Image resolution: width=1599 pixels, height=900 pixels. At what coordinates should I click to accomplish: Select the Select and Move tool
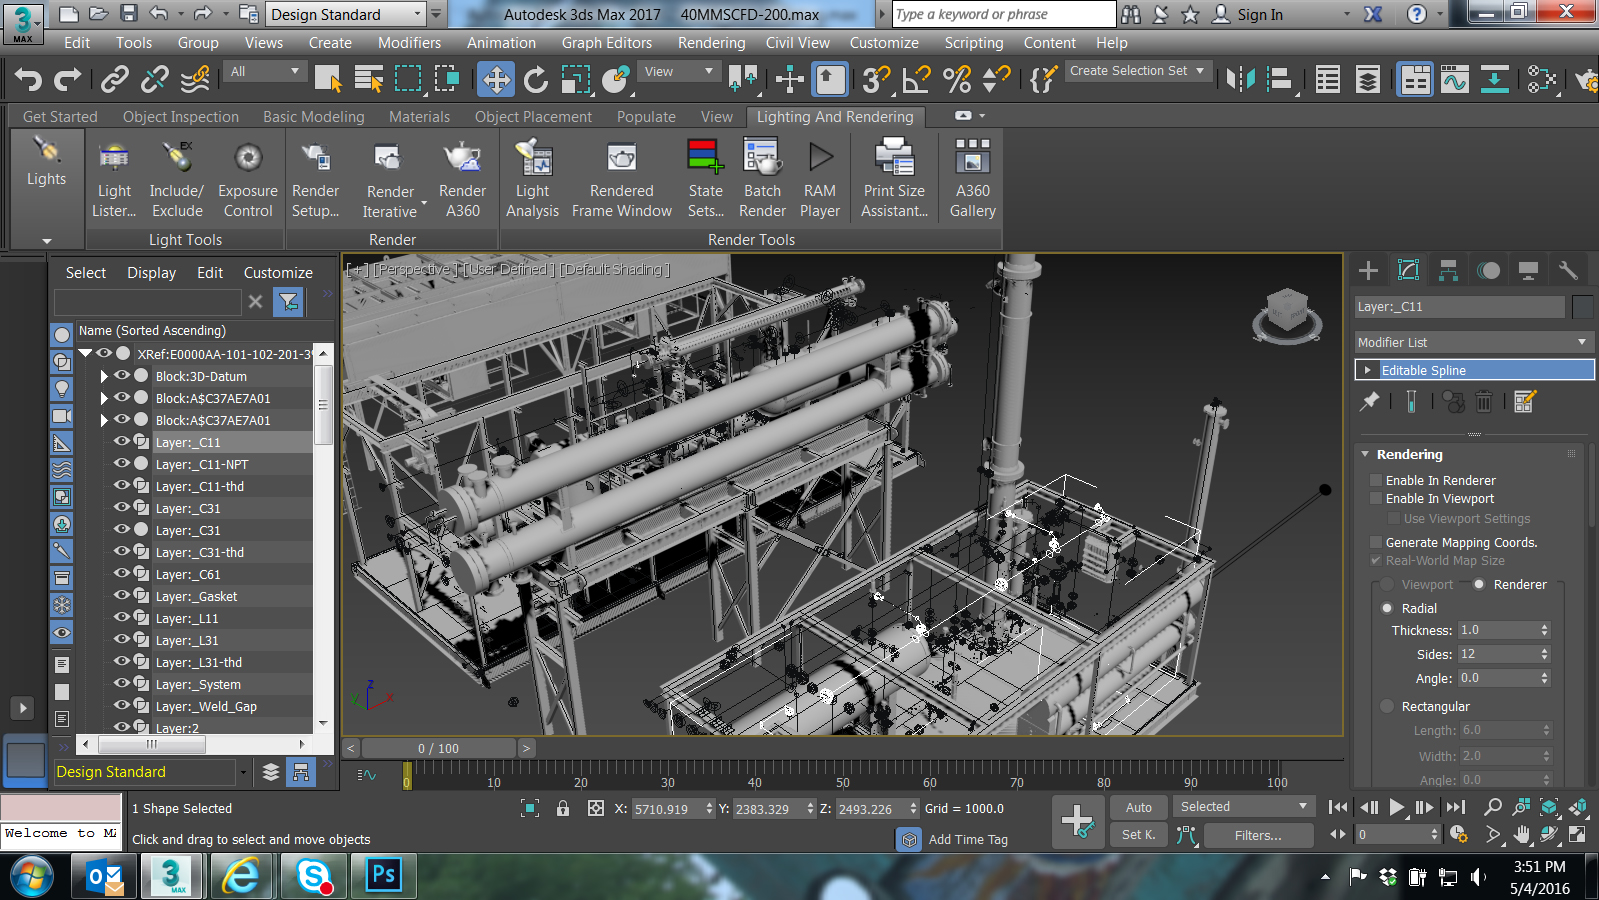pos(496,80)
